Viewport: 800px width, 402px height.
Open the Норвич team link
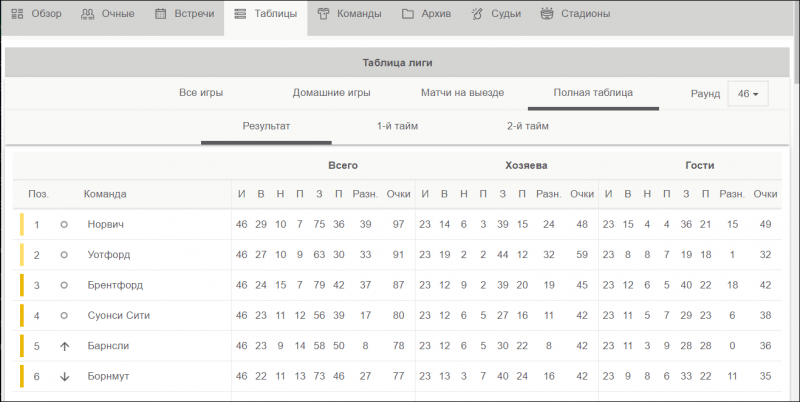pos(106,224)
